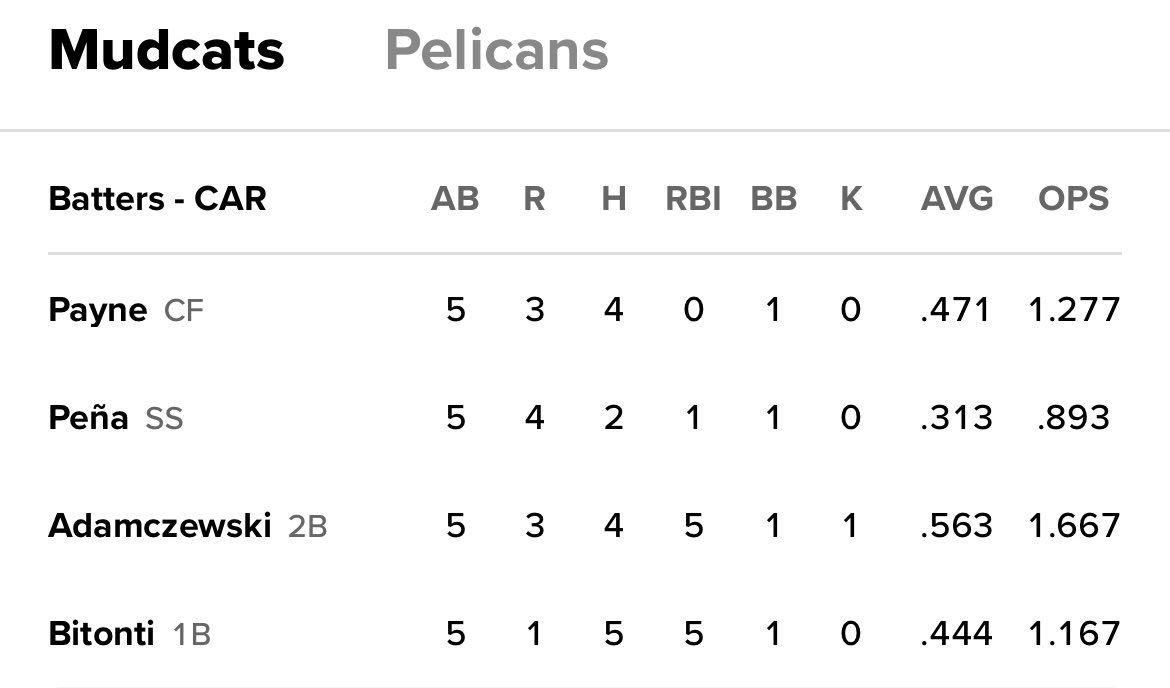
Task: Switch to the Pelicans tab
Action: tap(496, 50)
